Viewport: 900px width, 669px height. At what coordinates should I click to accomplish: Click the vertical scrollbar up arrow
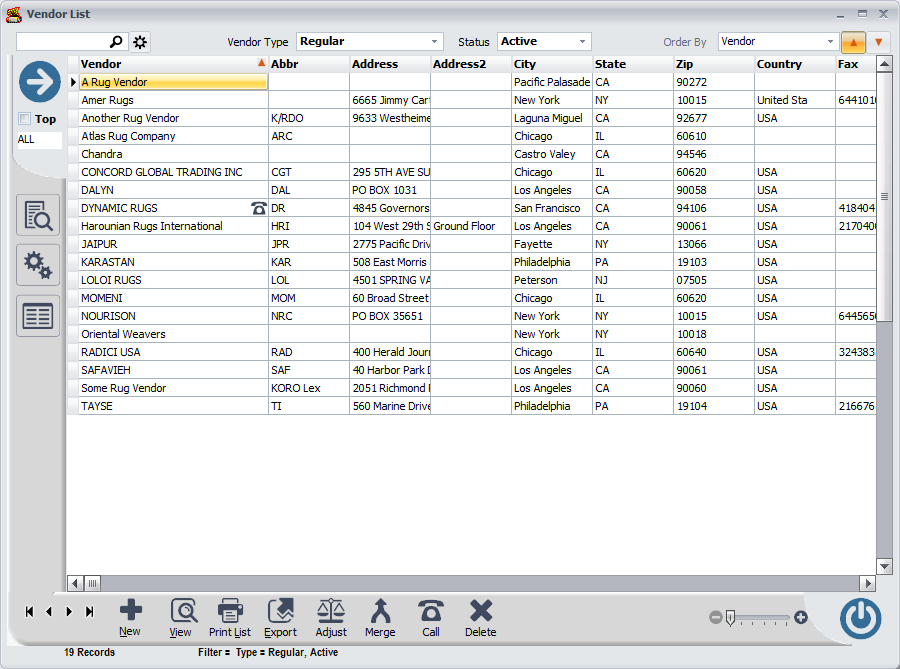click(x=885, y=64)
